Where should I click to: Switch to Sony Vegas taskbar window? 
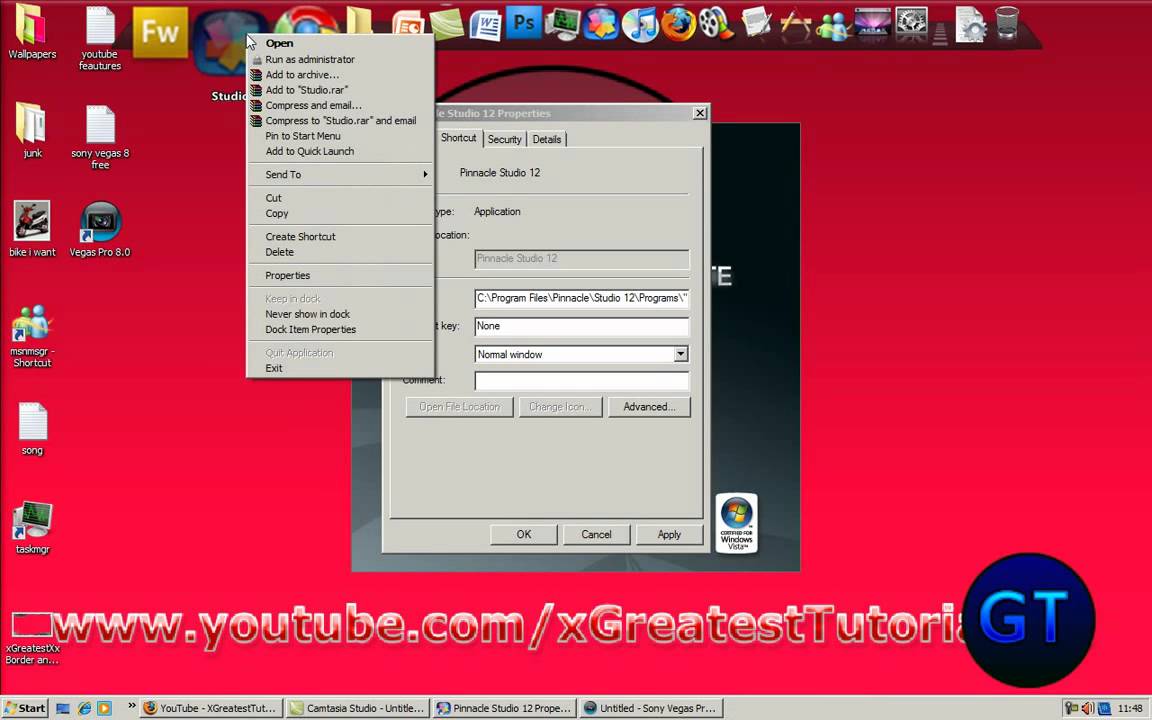pos(649,708)
